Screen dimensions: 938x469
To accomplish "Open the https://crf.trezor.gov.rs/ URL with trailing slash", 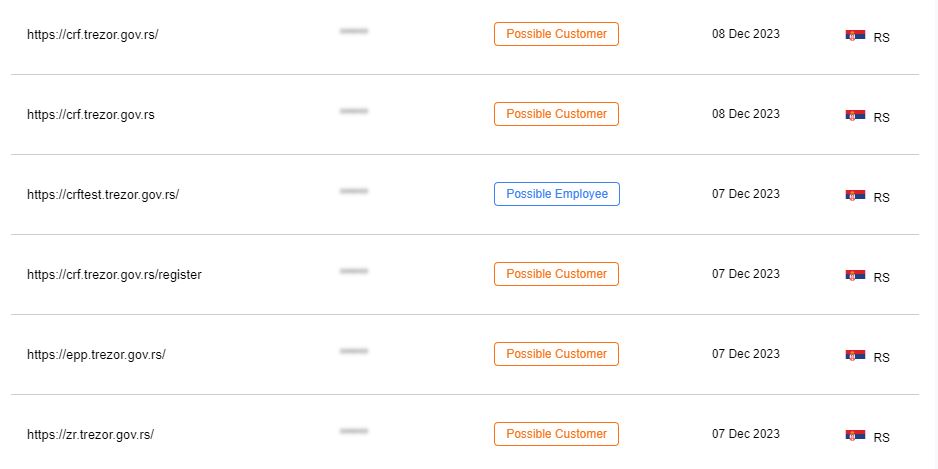I will tap(93, 35).
